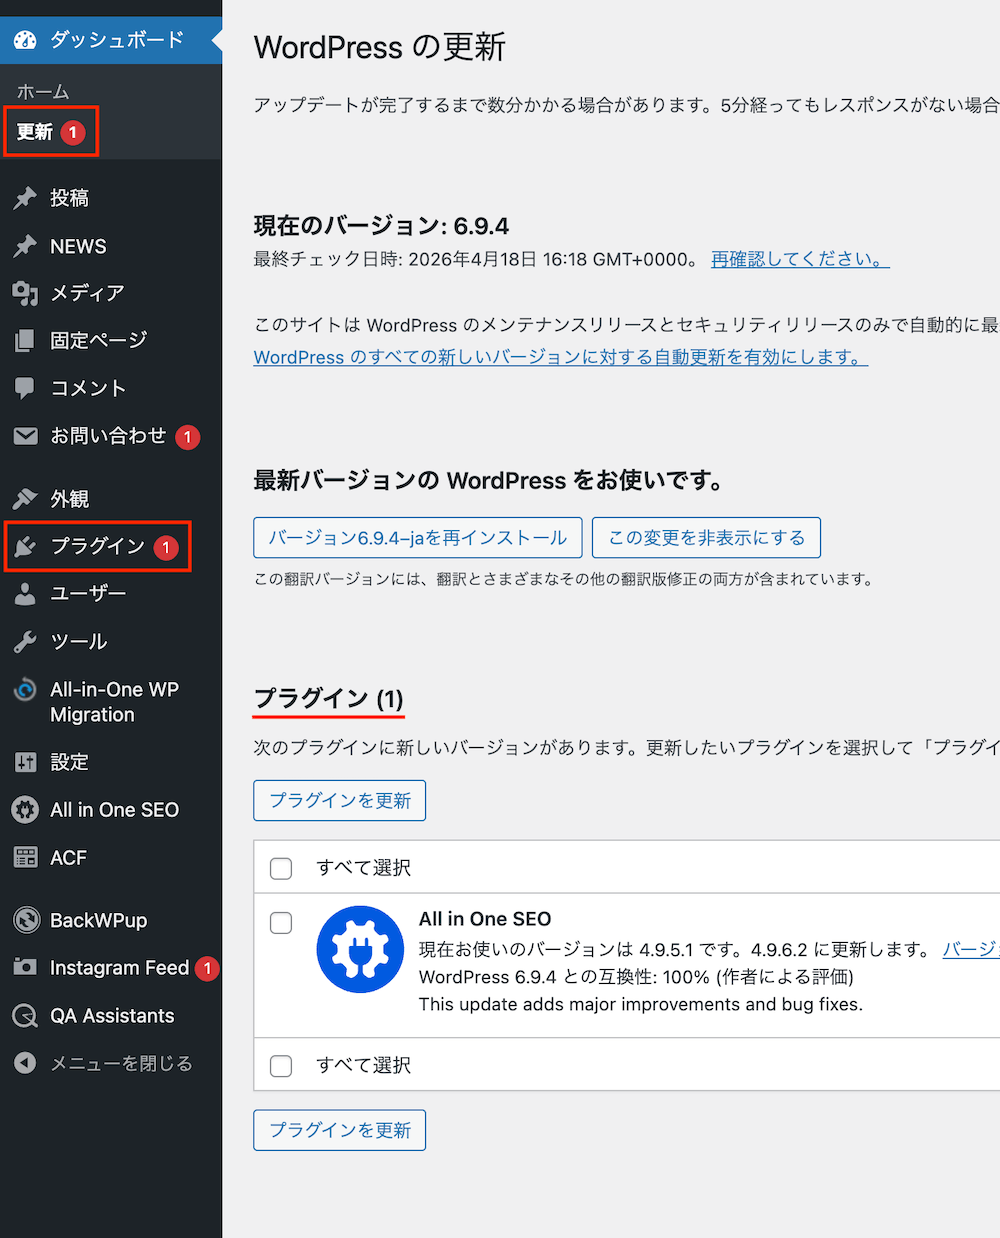This screenshot has width=1000, height=1238.
Task: Open the メディア media library icon
Action: tap(24, 293)
